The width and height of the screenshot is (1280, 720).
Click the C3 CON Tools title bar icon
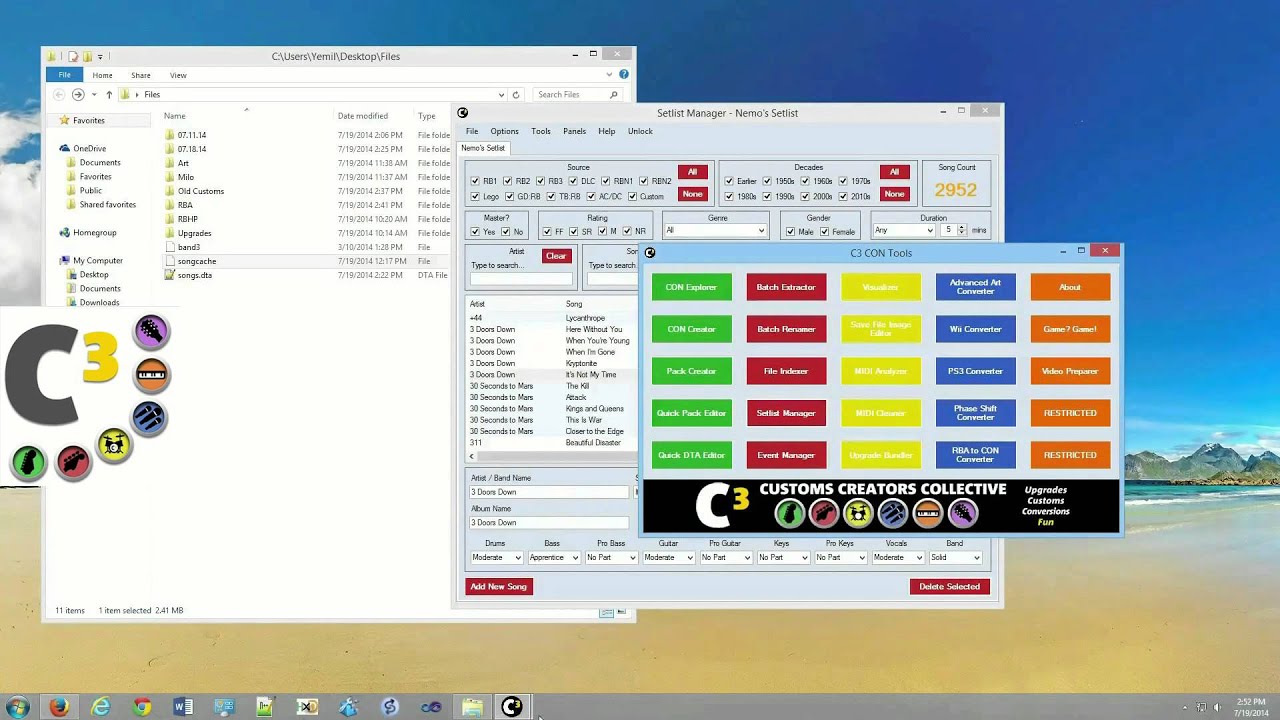click(650, 253)
